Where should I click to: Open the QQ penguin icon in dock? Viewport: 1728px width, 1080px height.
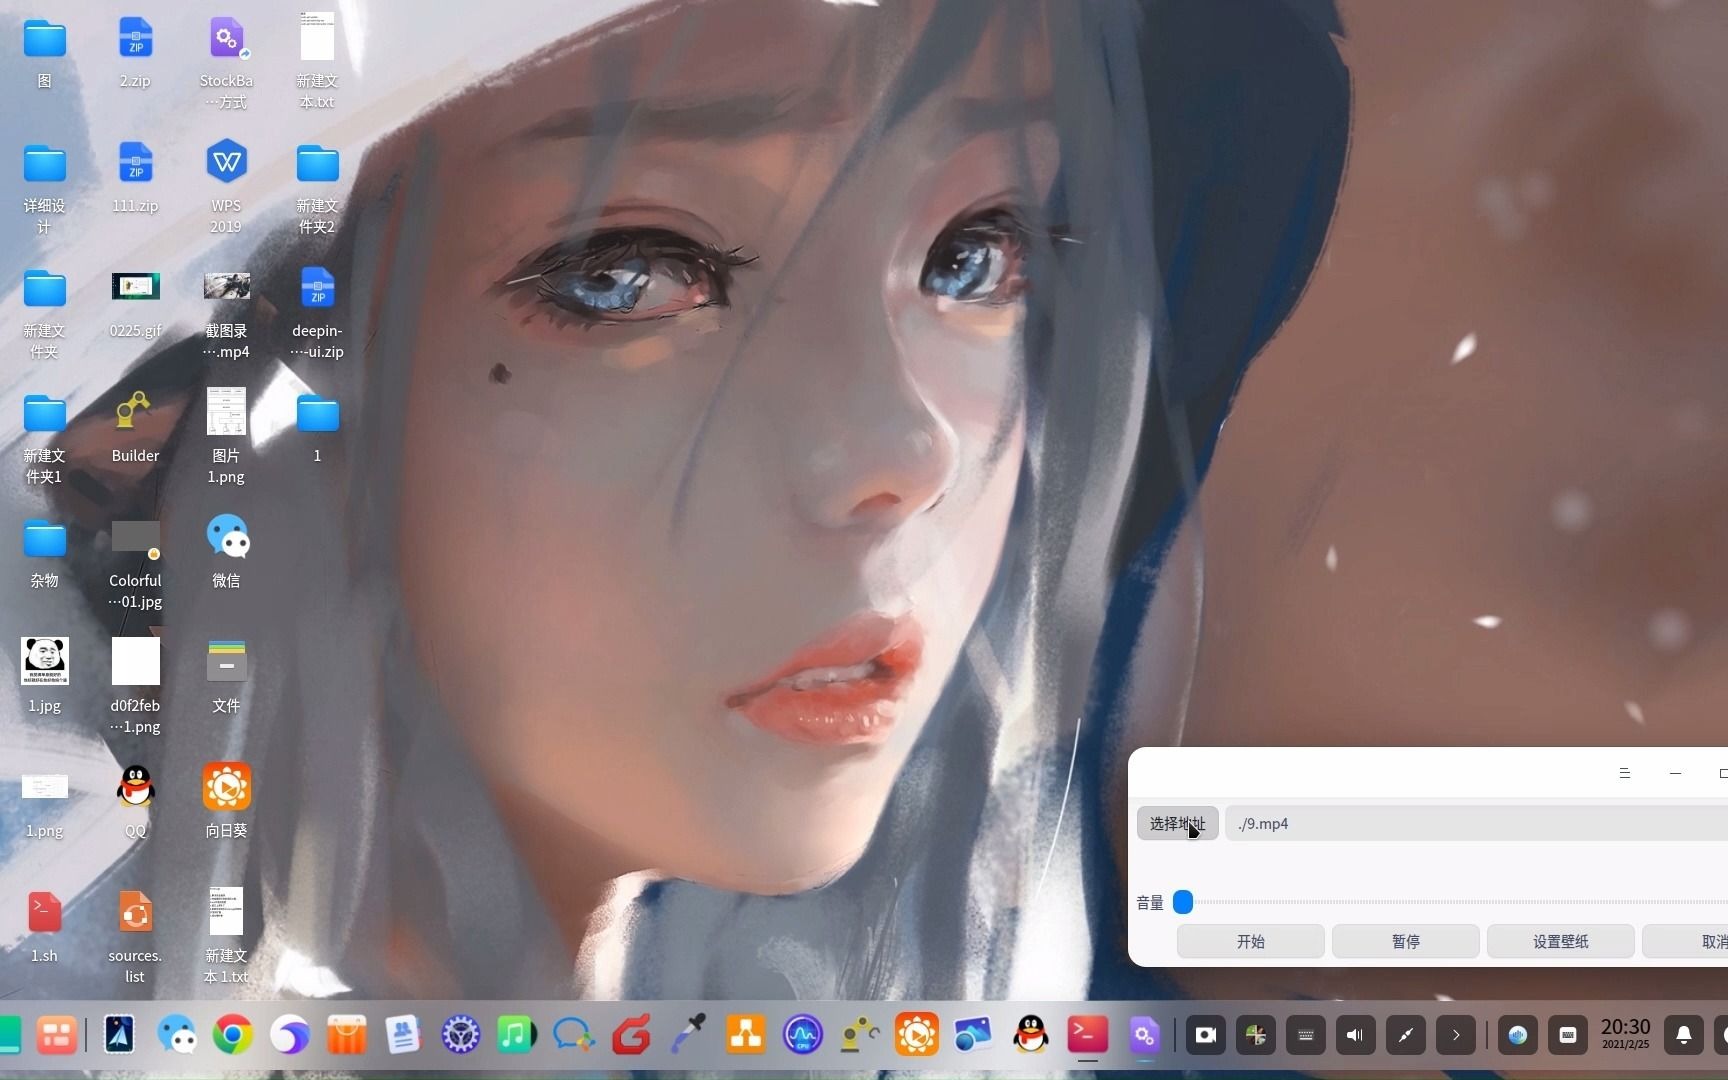coord(1030,1035)
